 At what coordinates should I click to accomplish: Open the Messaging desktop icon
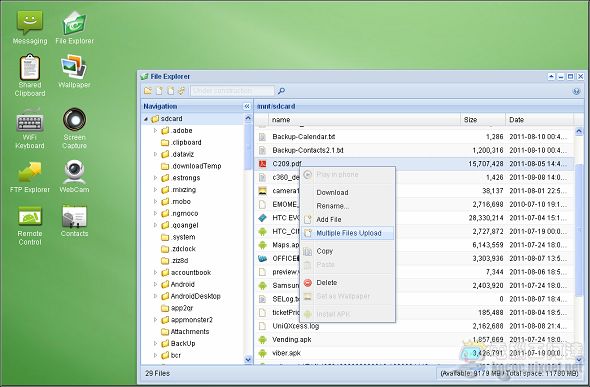30,27
